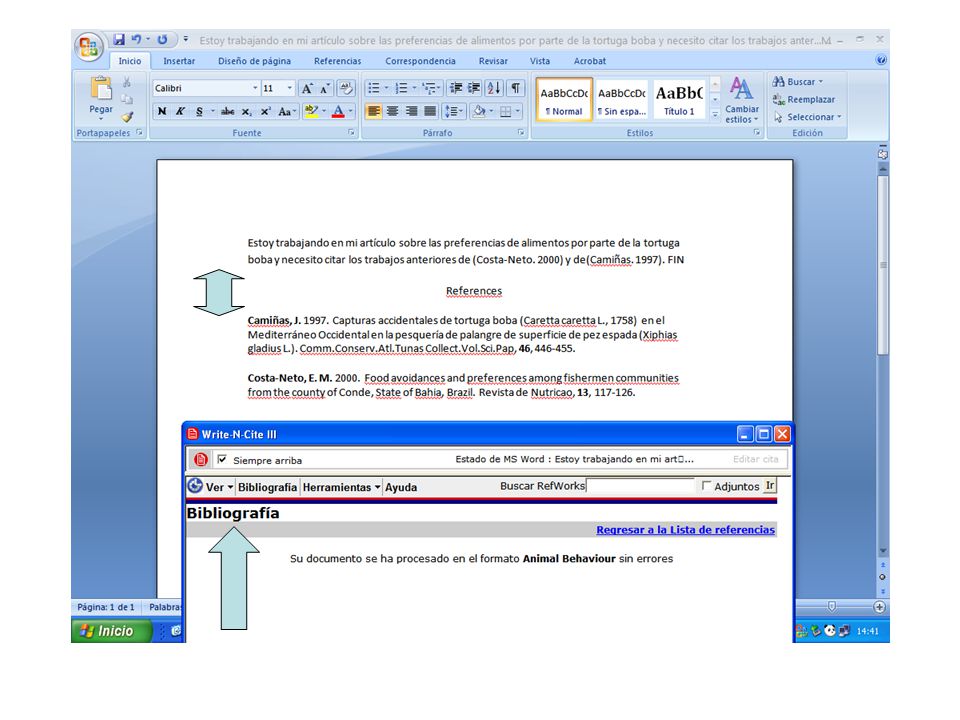Screen dimensions: 960x720
Task: Apply subscript formatting
Action: (x=246, y=111)
